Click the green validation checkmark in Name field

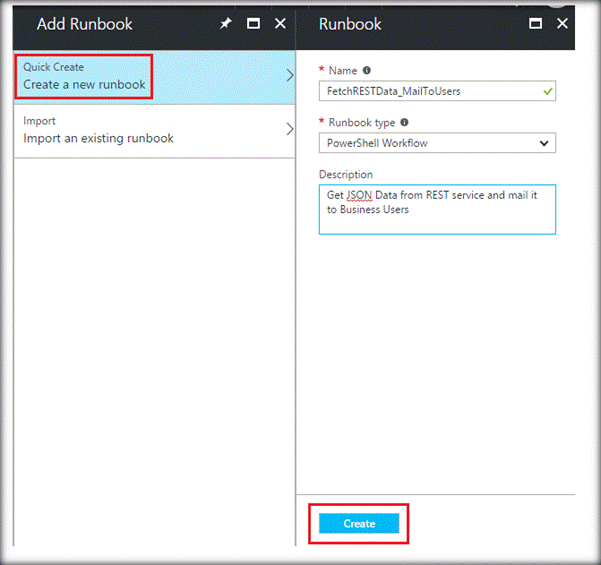tap(548, 91)
